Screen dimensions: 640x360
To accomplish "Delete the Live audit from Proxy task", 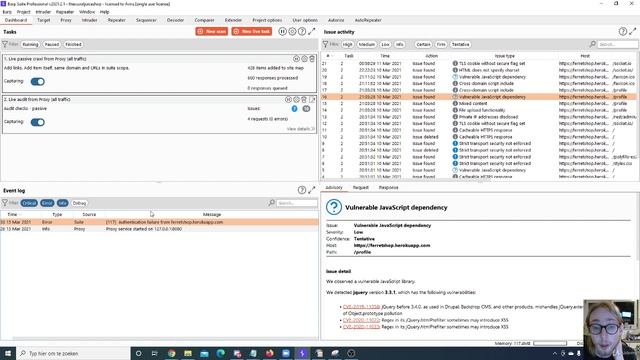I will coord(304,100).
